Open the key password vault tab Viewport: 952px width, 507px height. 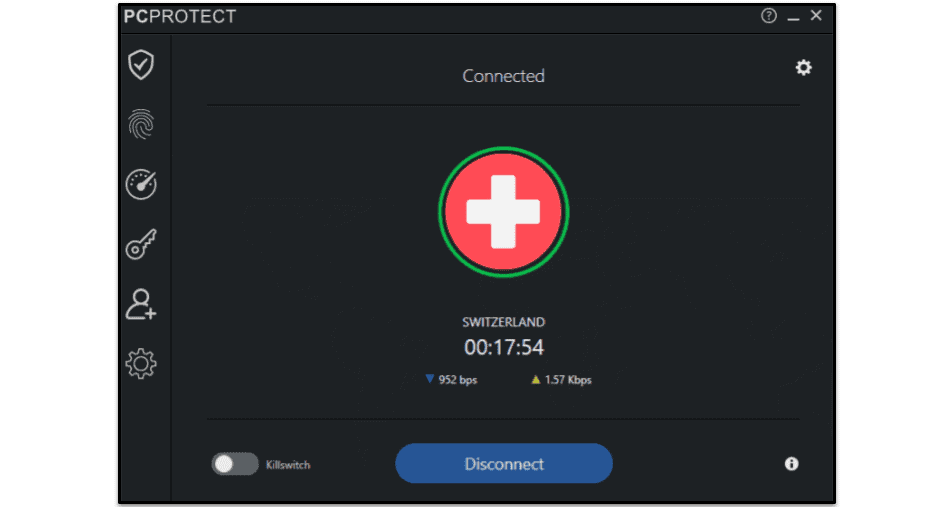click(141, 244)
